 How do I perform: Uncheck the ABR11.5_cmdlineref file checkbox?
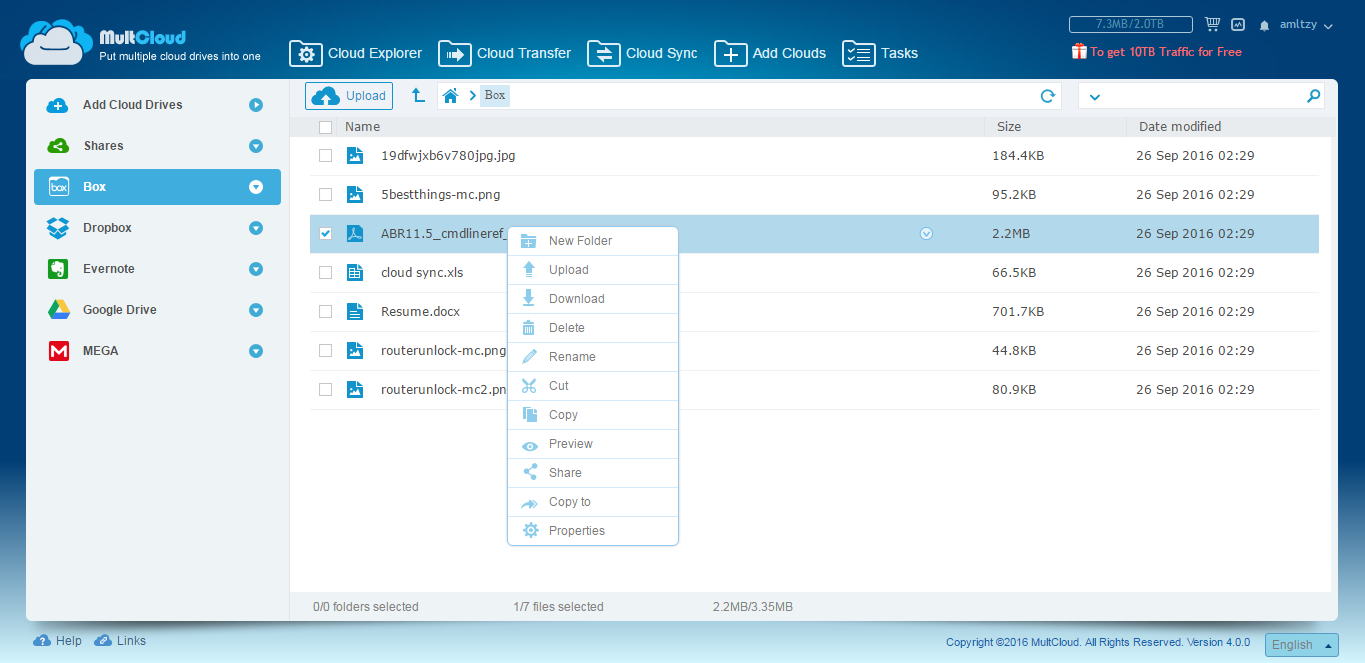pyautogui.click(x=325, y=234)
